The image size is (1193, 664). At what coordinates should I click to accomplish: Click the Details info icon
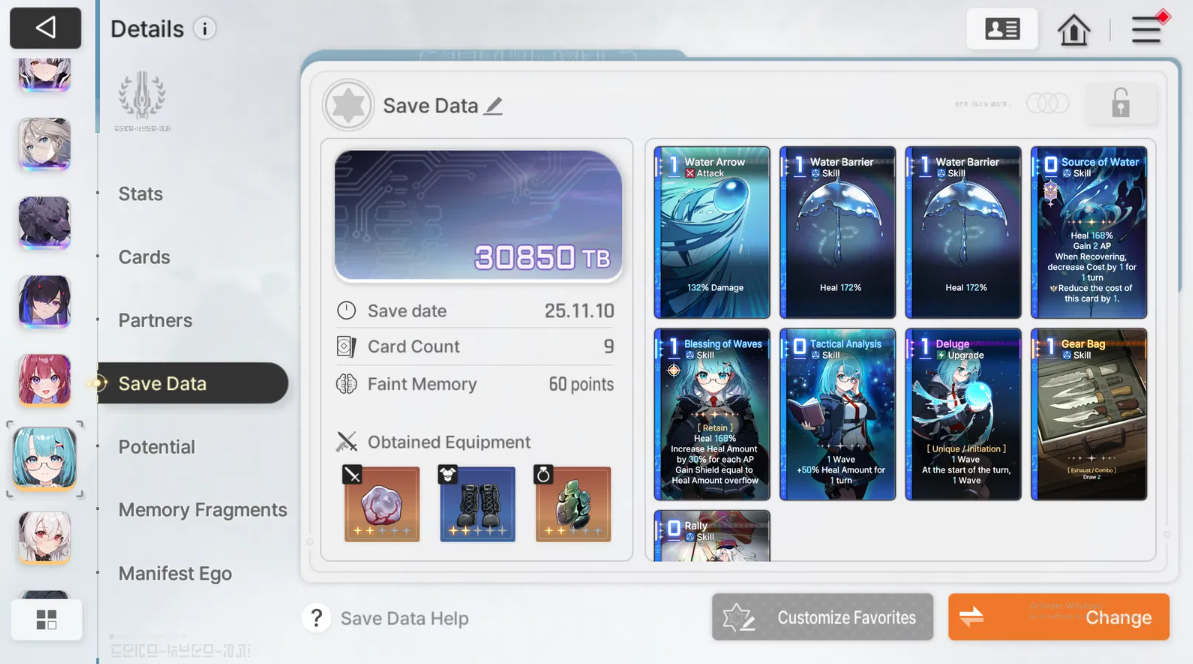[x=204, y=29]
